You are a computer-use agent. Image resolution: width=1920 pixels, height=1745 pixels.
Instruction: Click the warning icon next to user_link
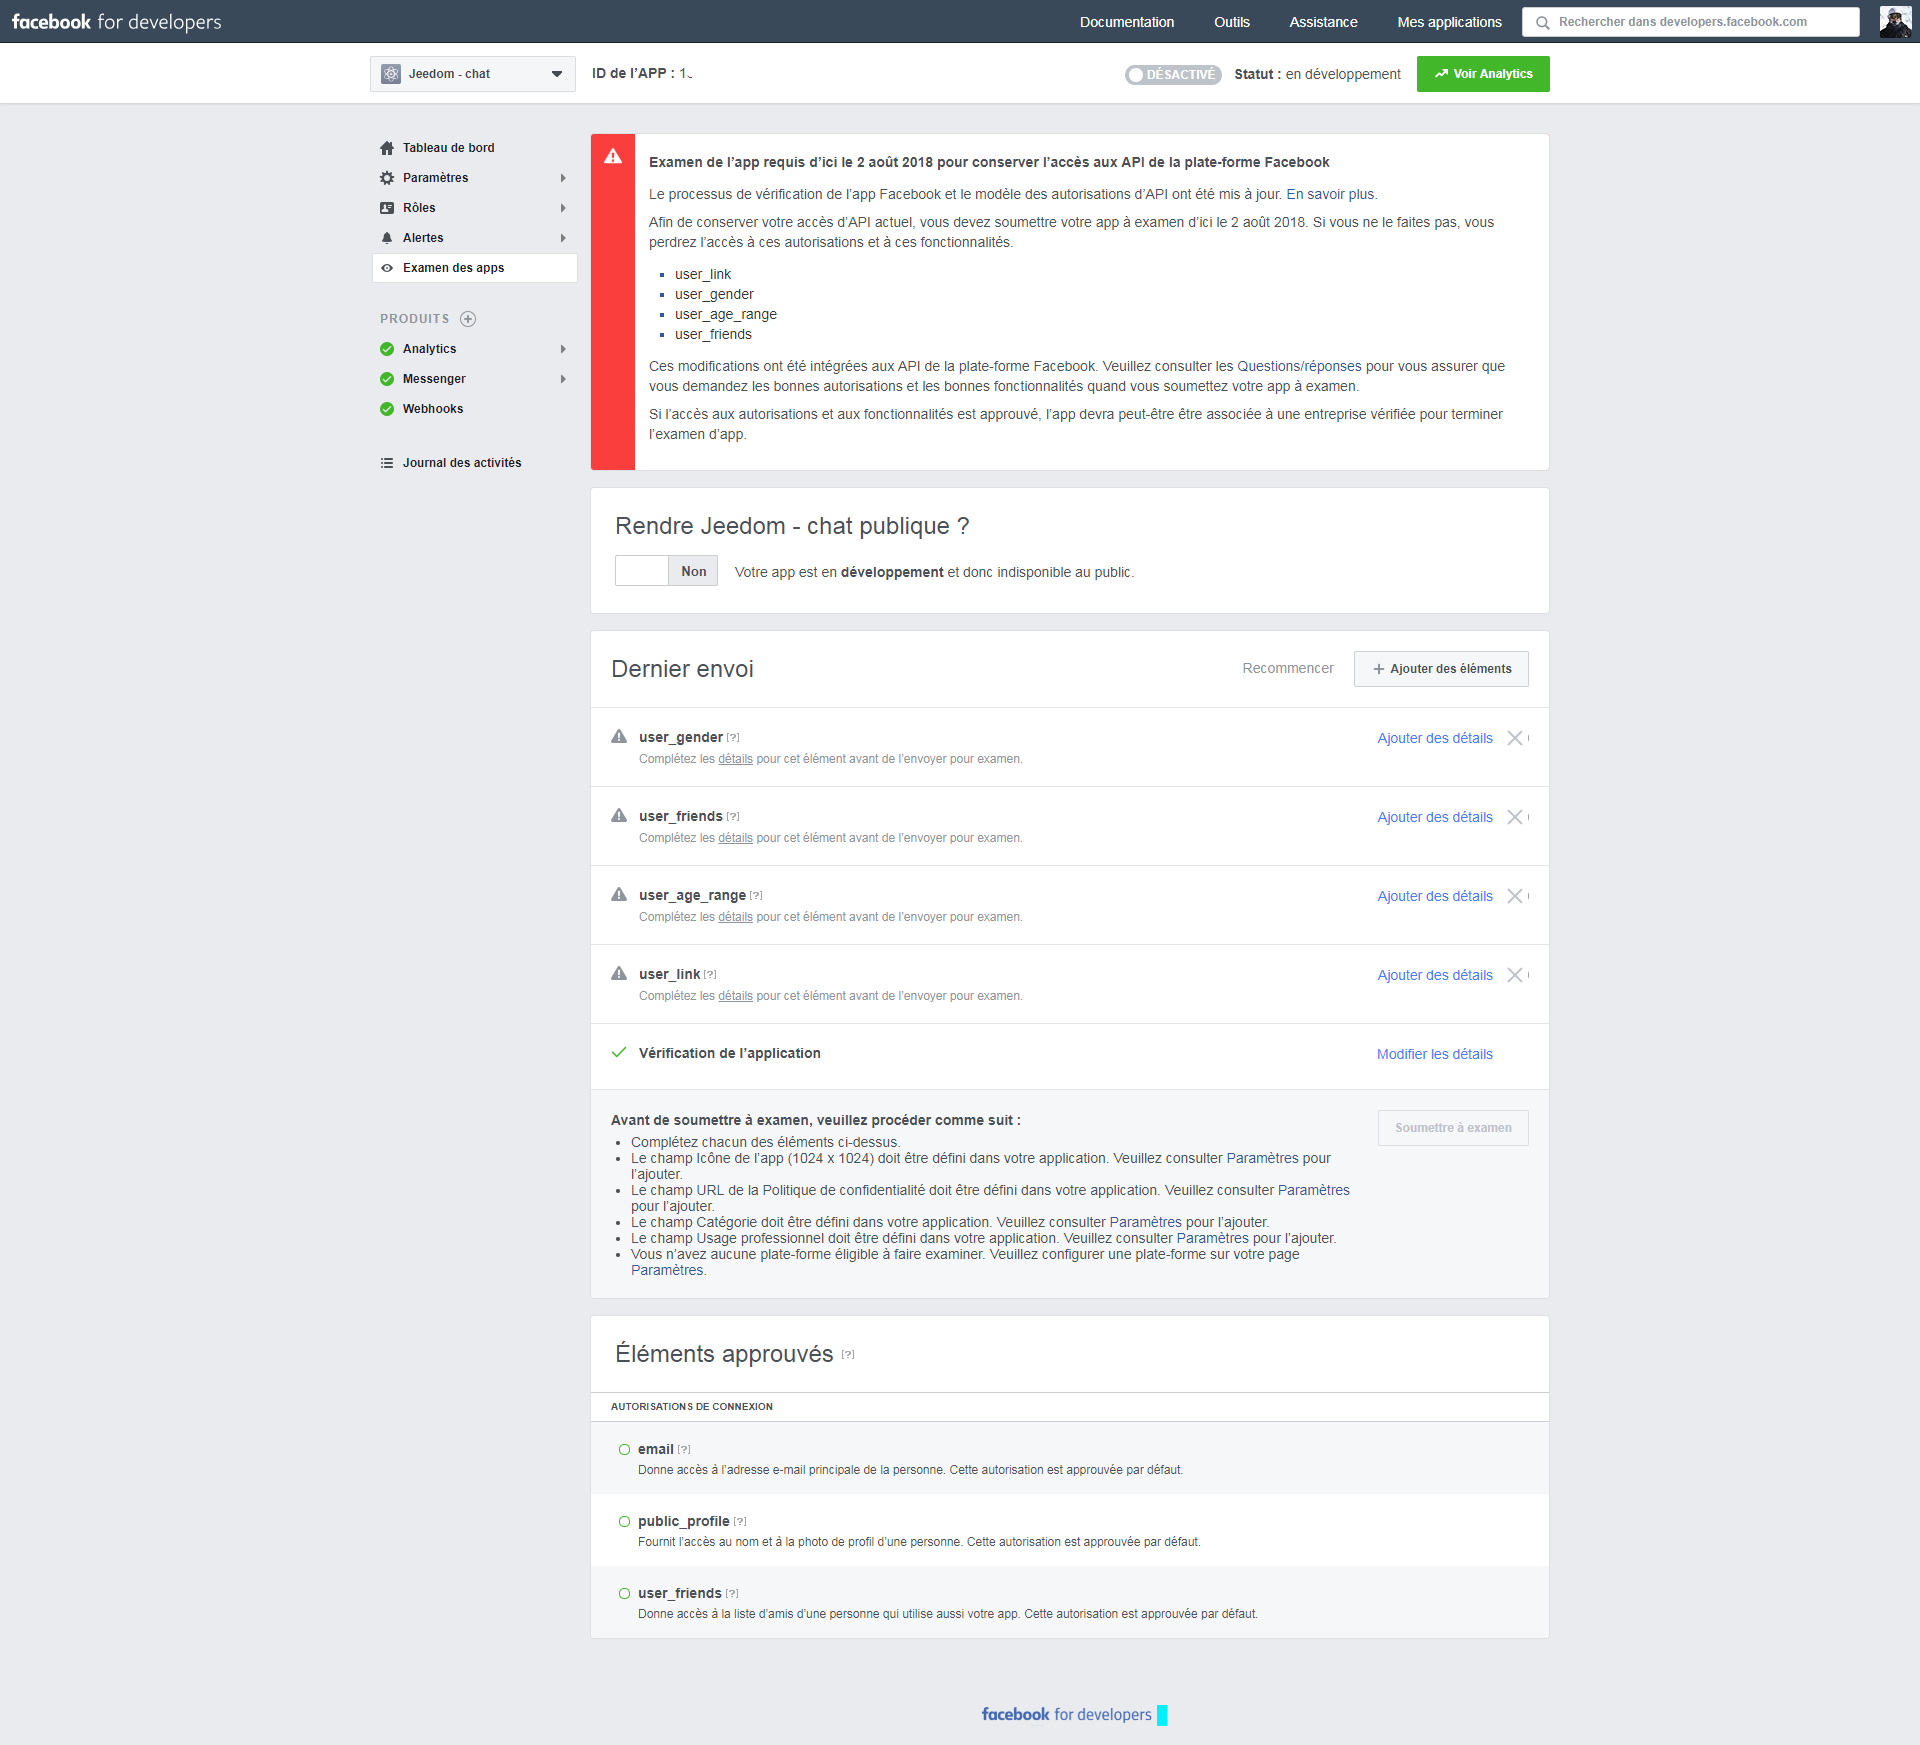click(619, 973)
